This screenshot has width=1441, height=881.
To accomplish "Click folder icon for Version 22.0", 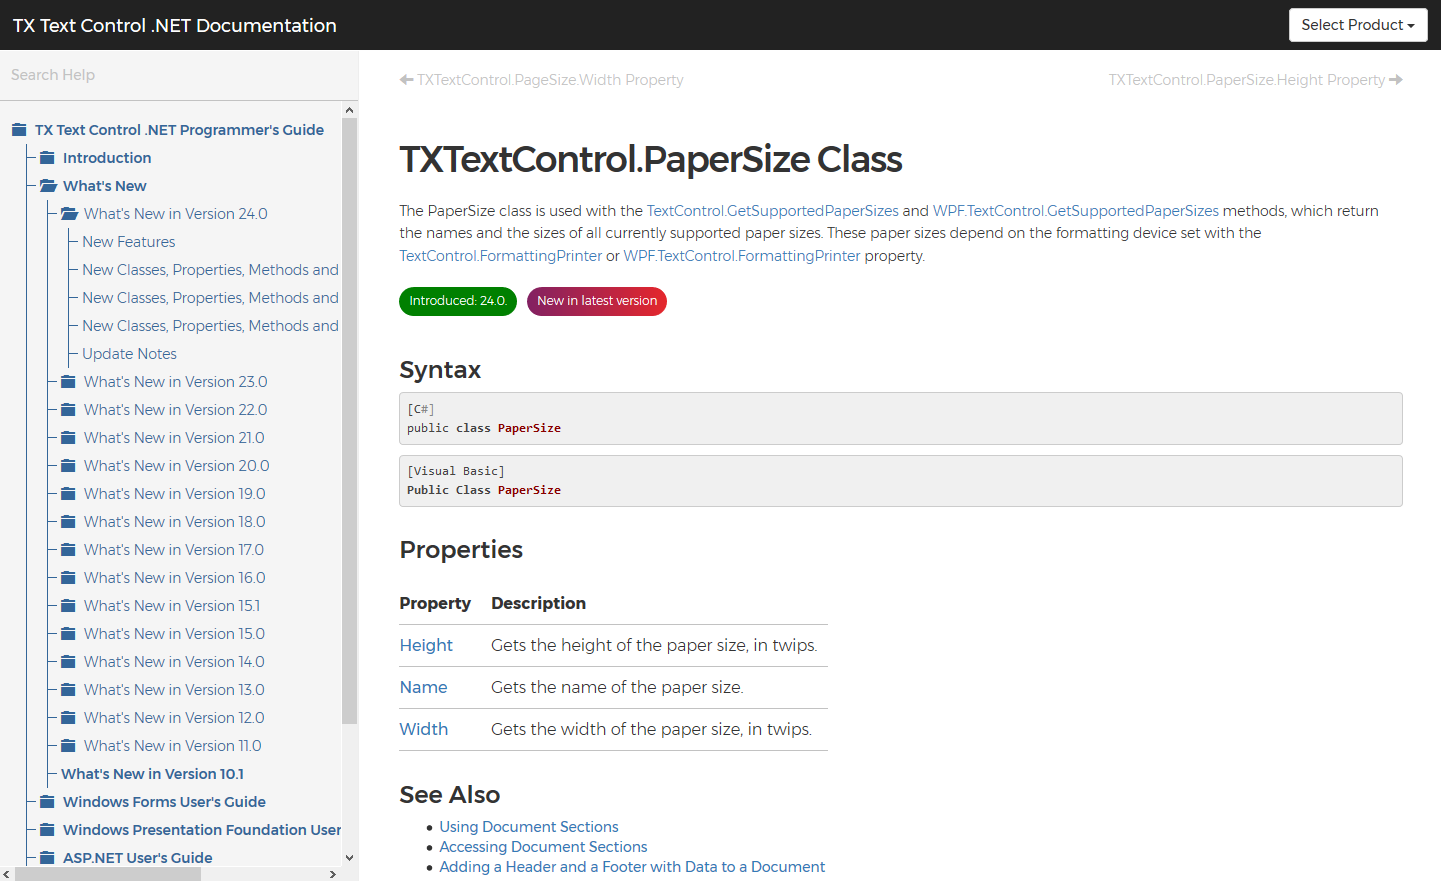I will click(68, 410).
